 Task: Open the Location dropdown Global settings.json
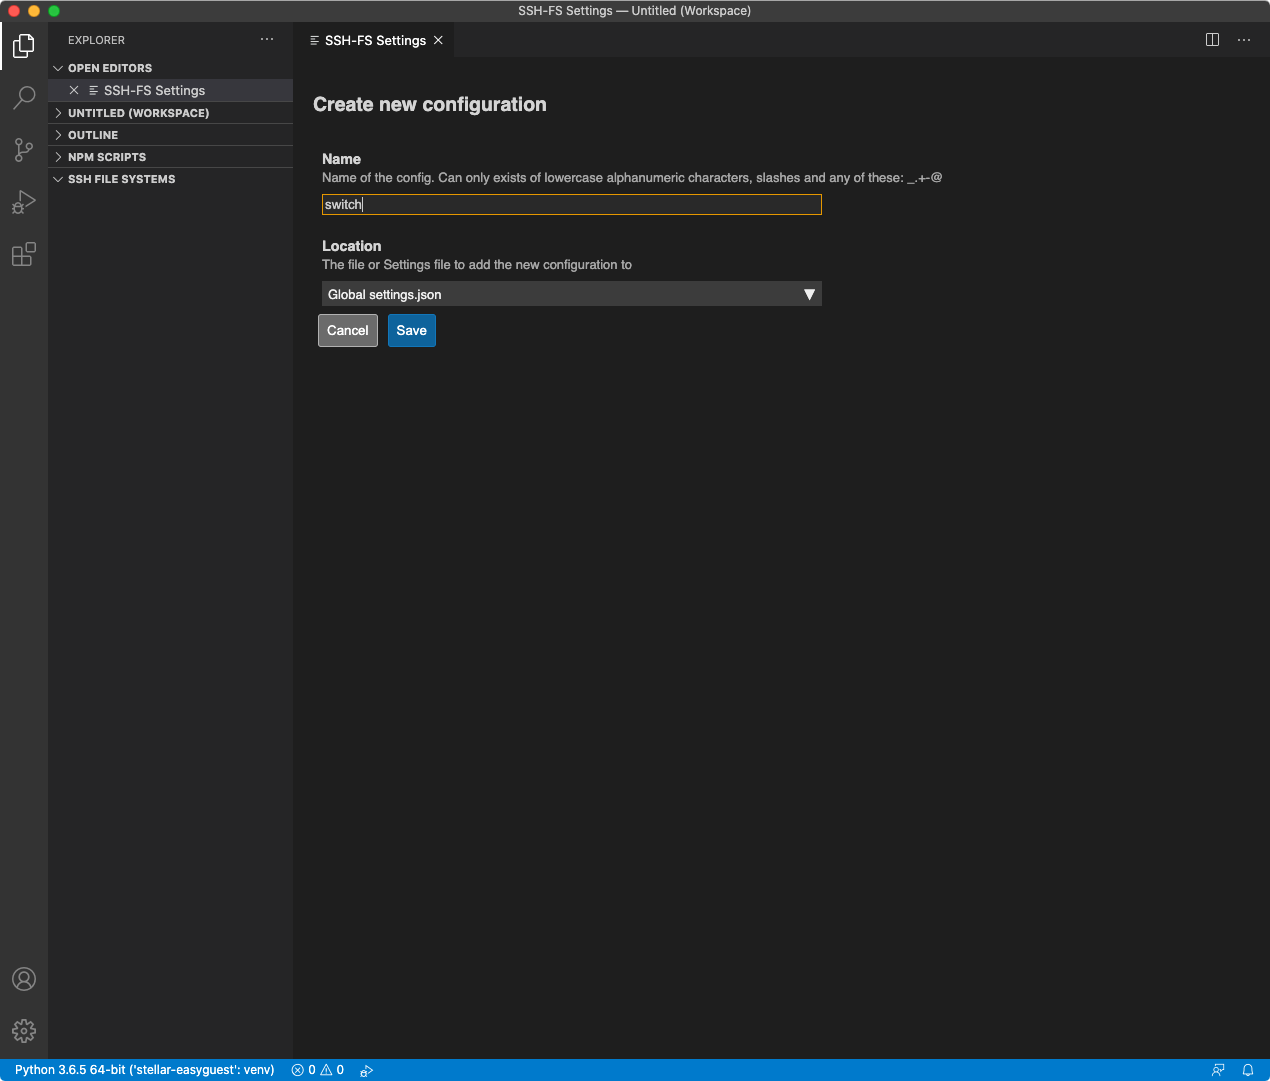point(571,294)
